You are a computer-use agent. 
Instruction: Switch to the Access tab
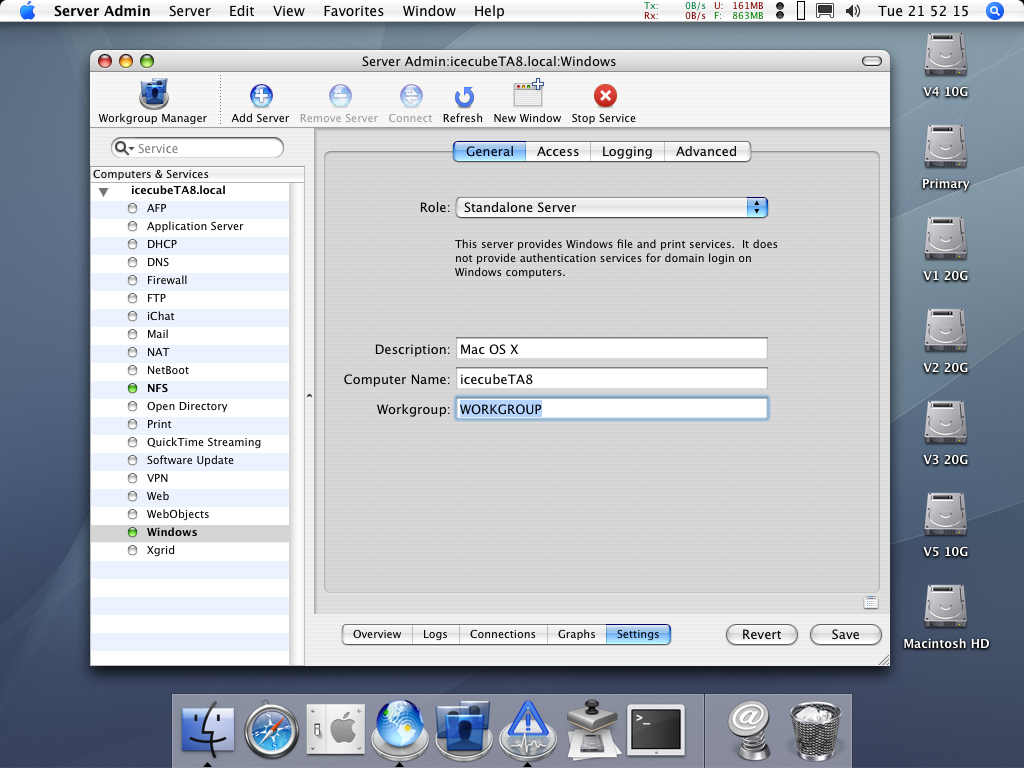pos(558,152)
